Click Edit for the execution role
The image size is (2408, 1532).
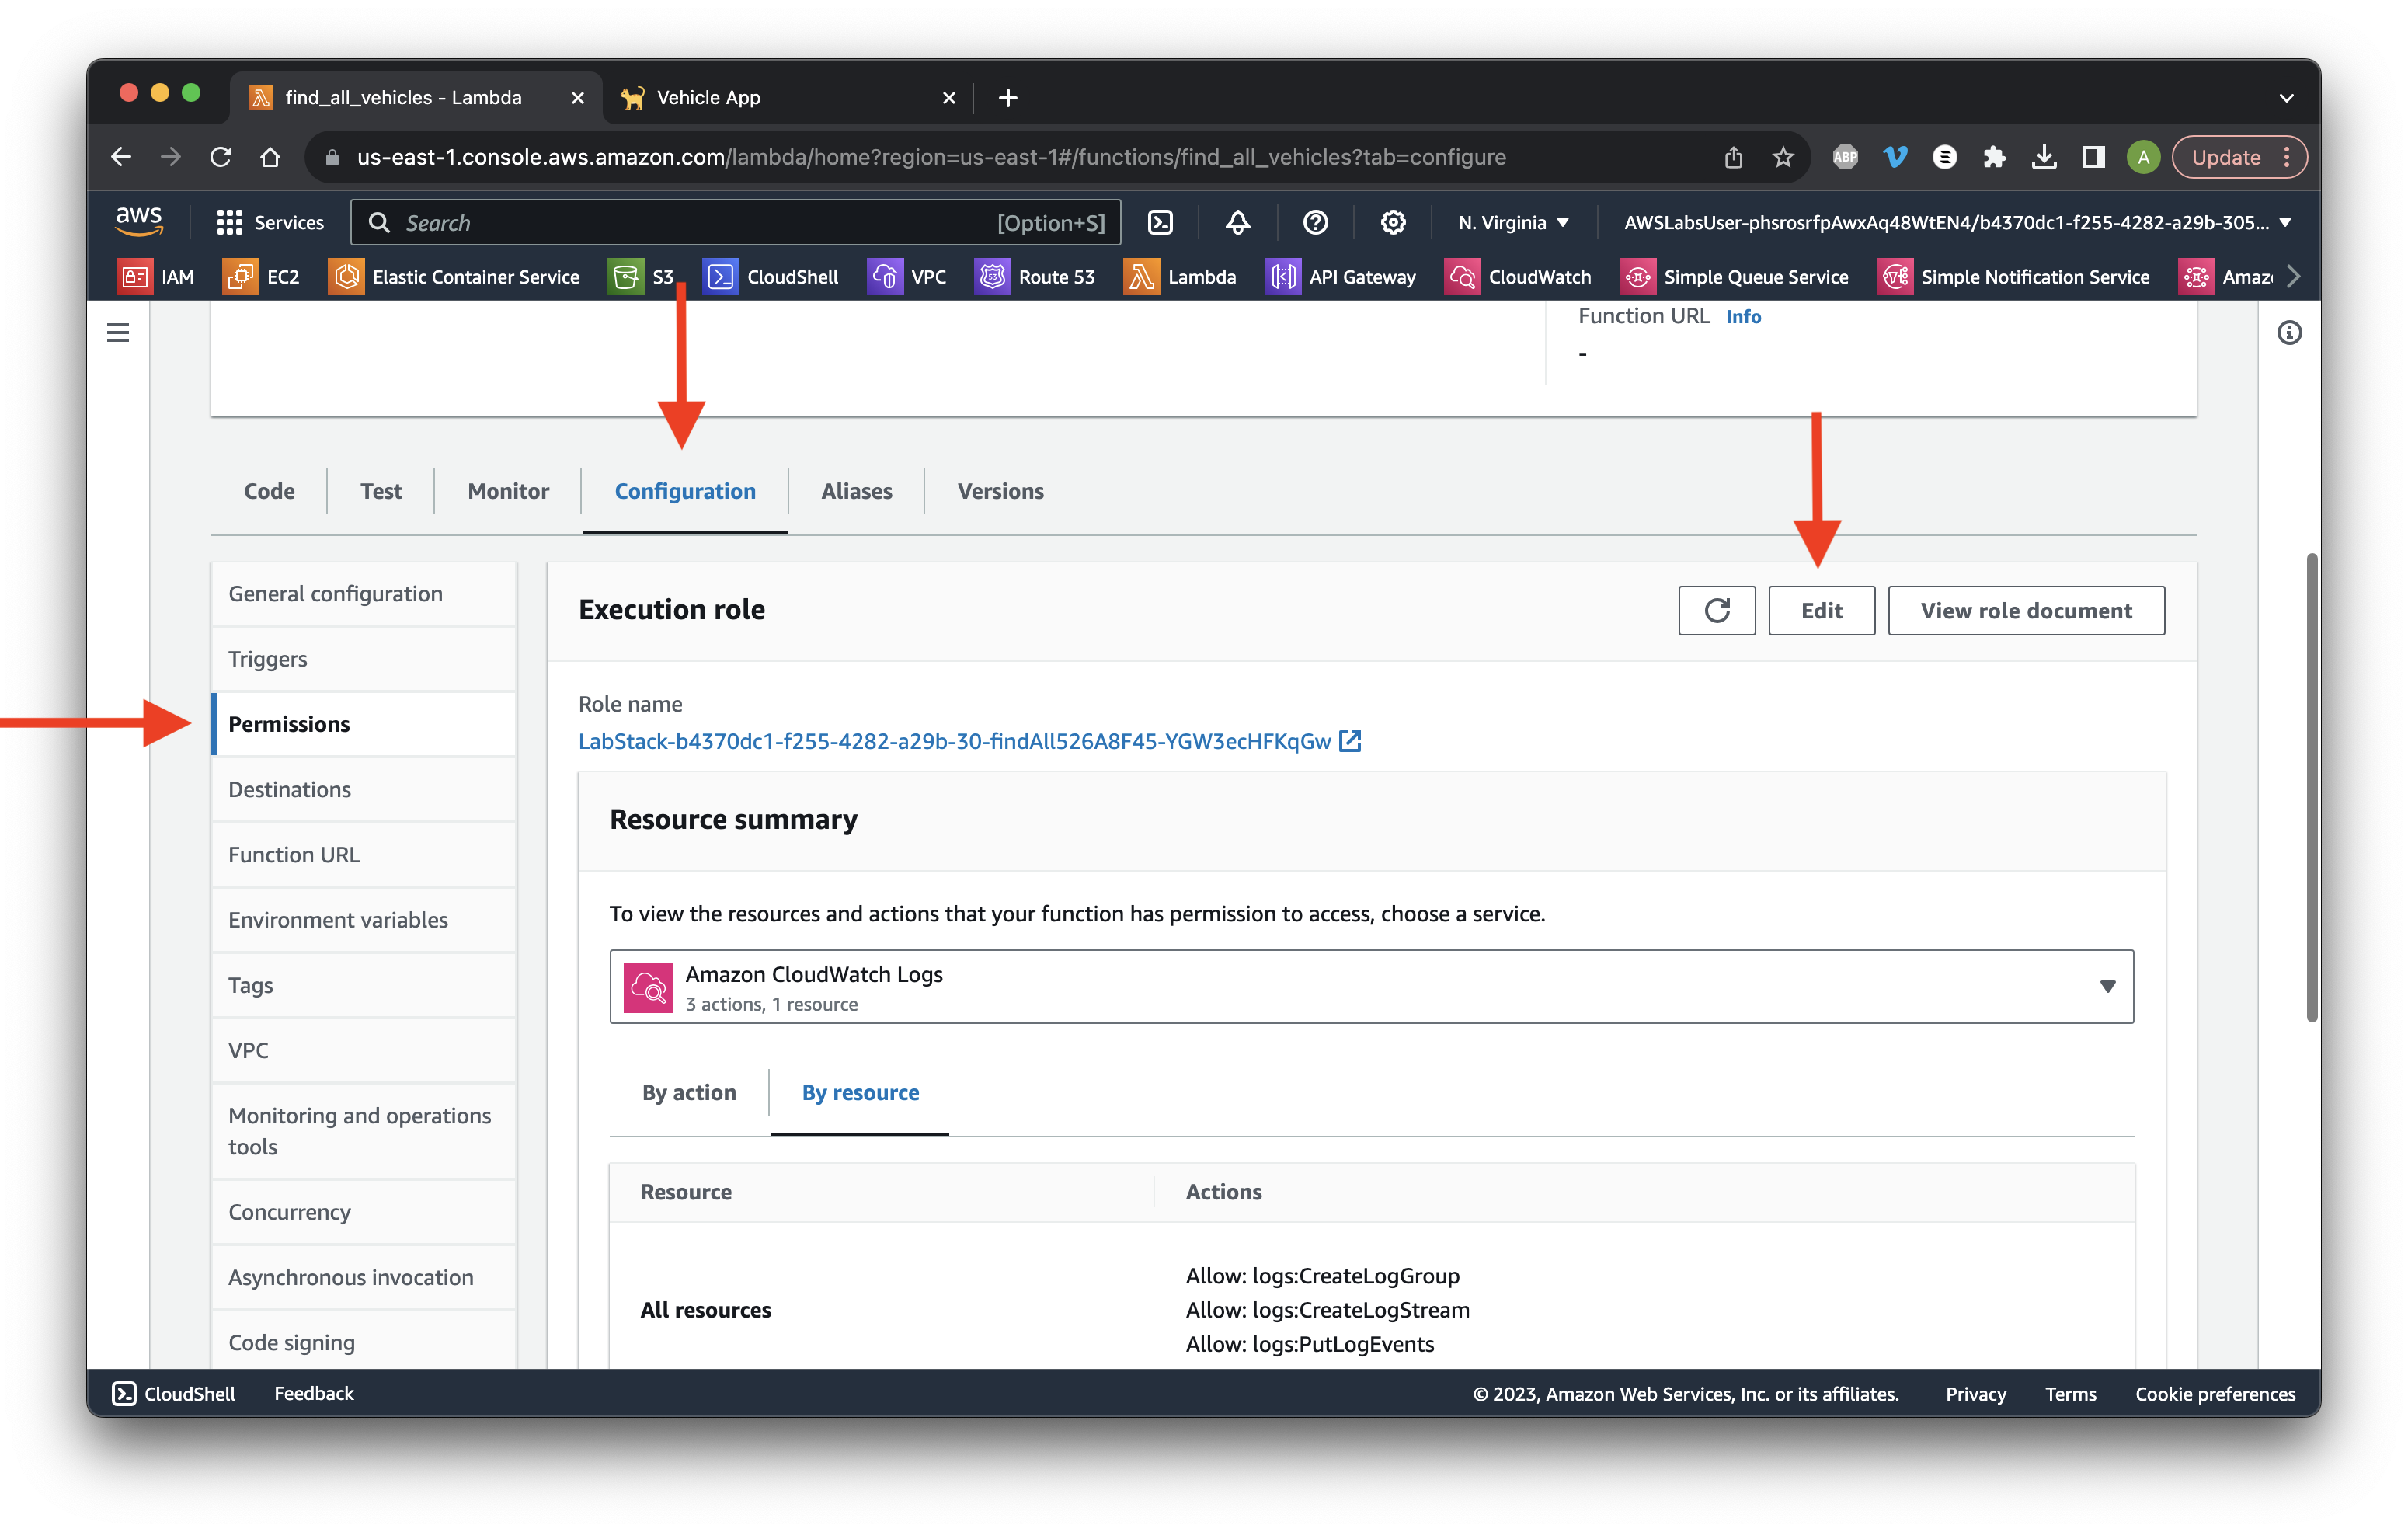1821,610
